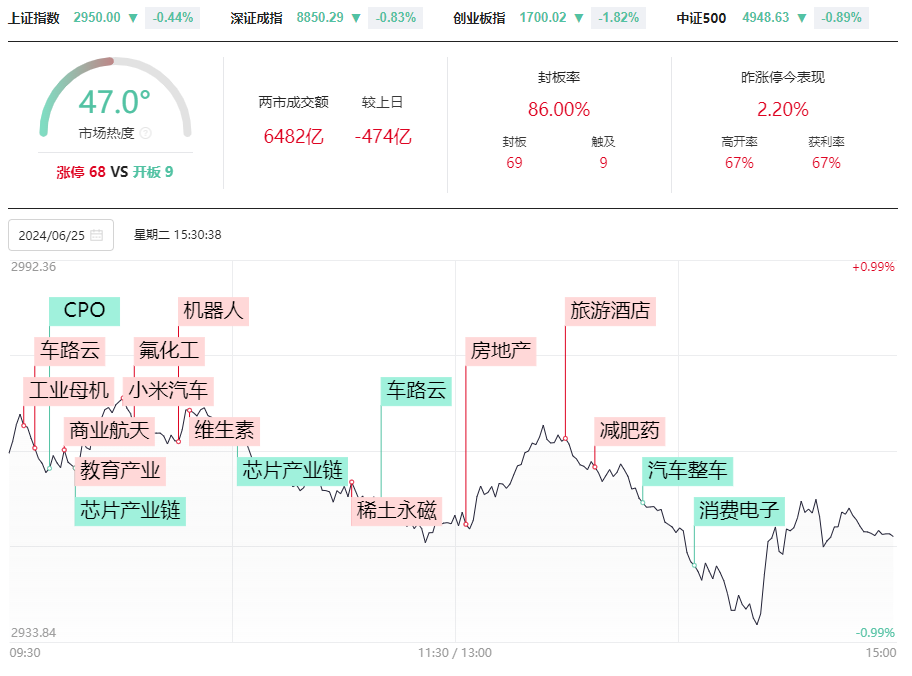912x676 pixels.
Task: Select the CPO sector tag
Action: [84, 311]
